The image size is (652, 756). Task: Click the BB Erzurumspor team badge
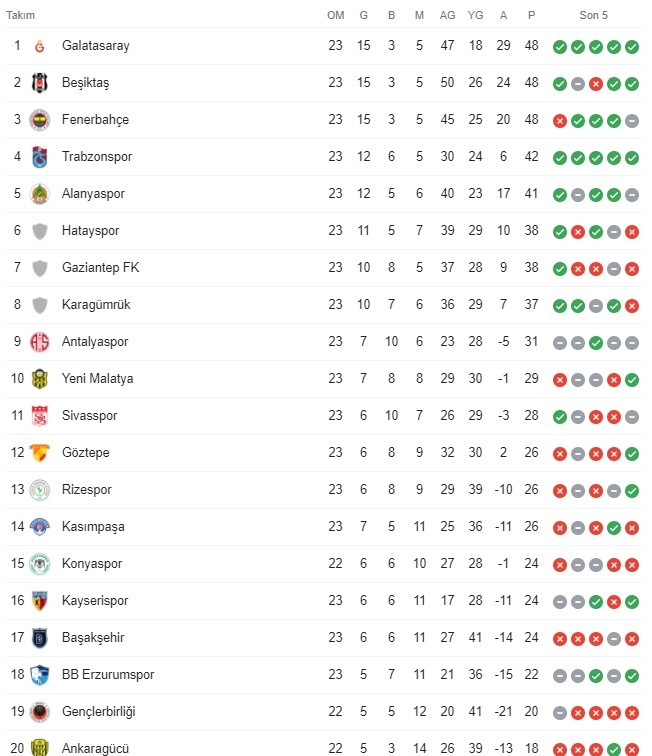coord(40,675)
